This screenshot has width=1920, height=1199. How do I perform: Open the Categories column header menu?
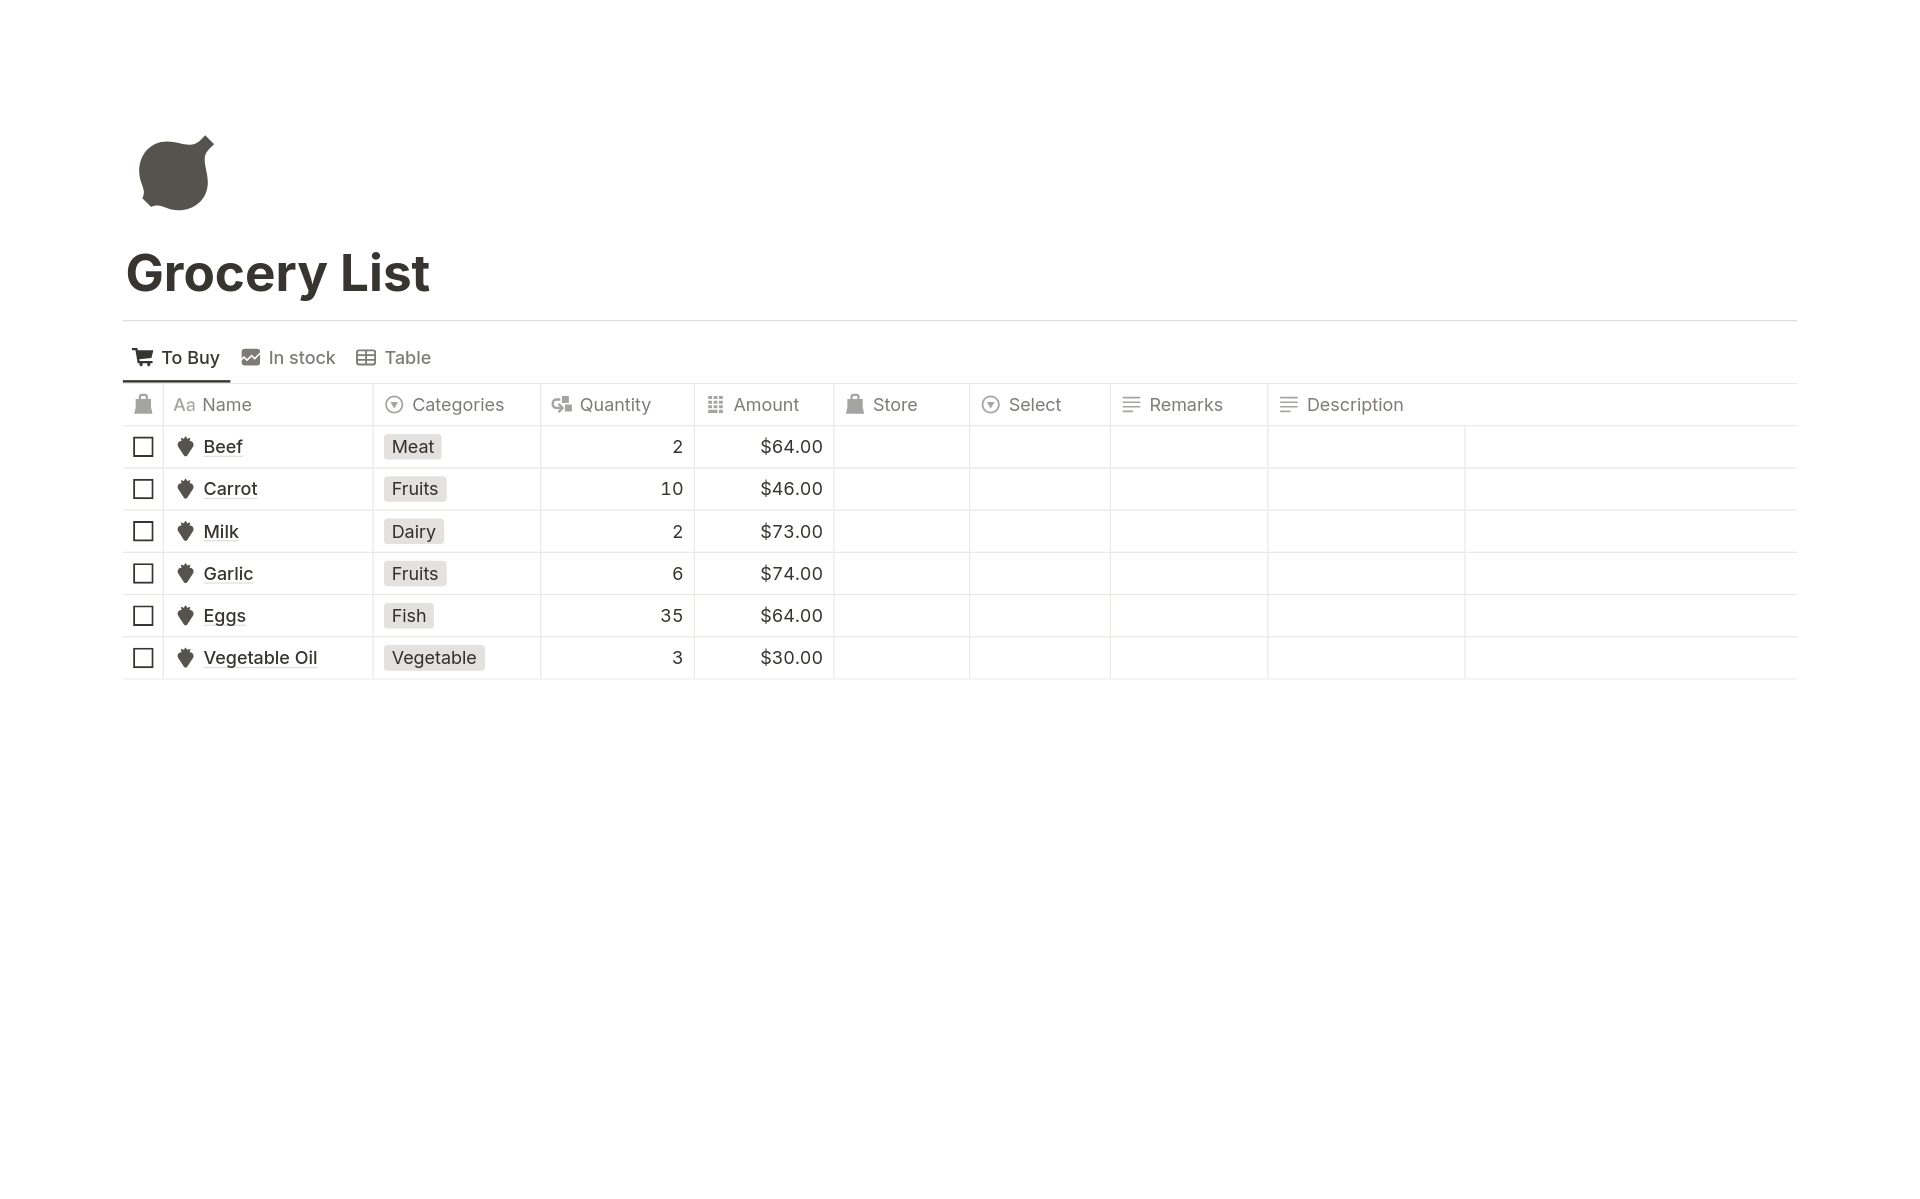tap(457, 404)
